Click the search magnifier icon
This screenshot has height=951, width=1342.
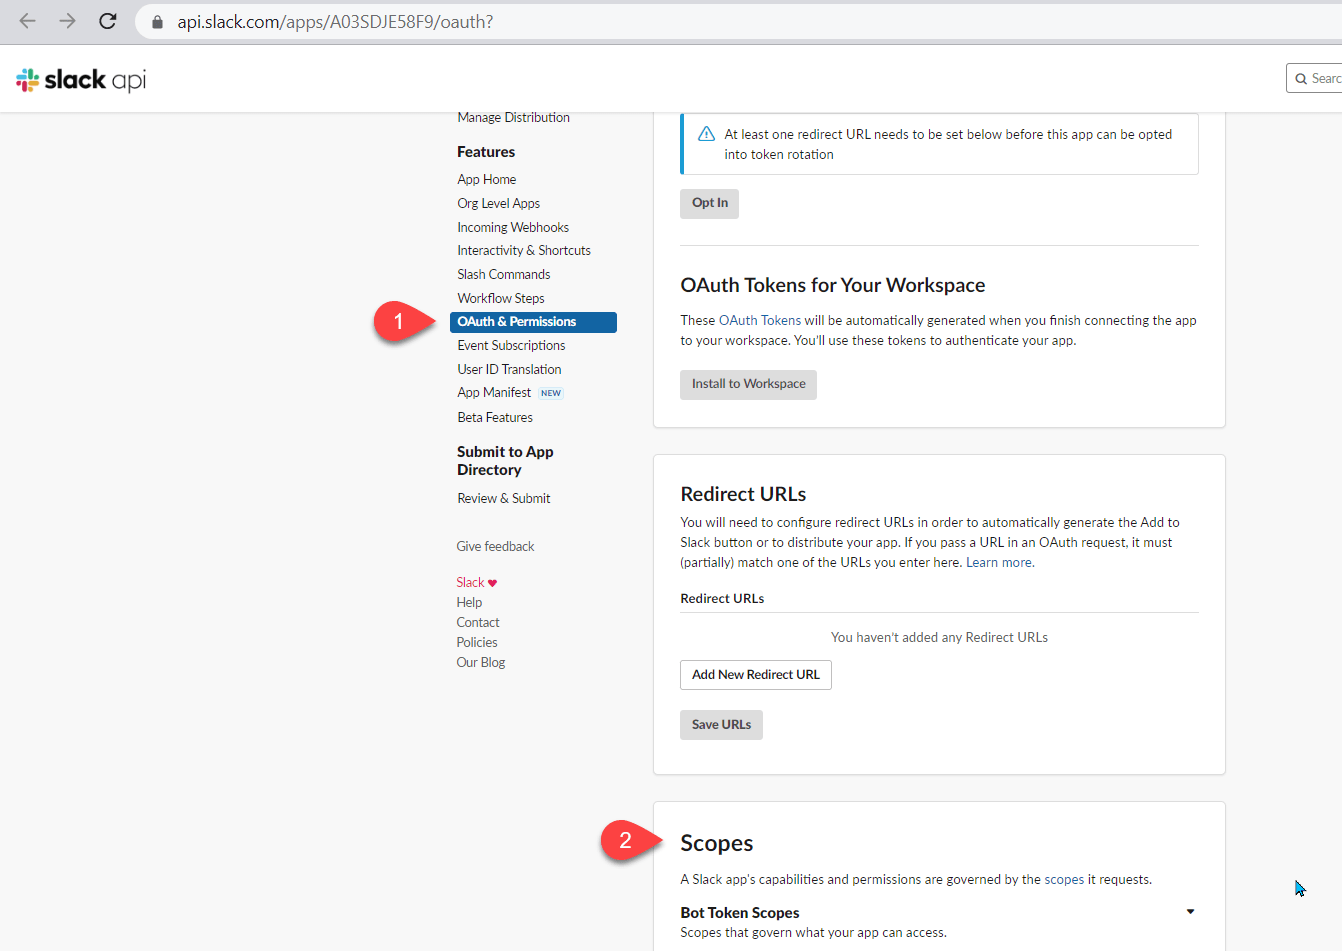click(x=1301, y=78)
